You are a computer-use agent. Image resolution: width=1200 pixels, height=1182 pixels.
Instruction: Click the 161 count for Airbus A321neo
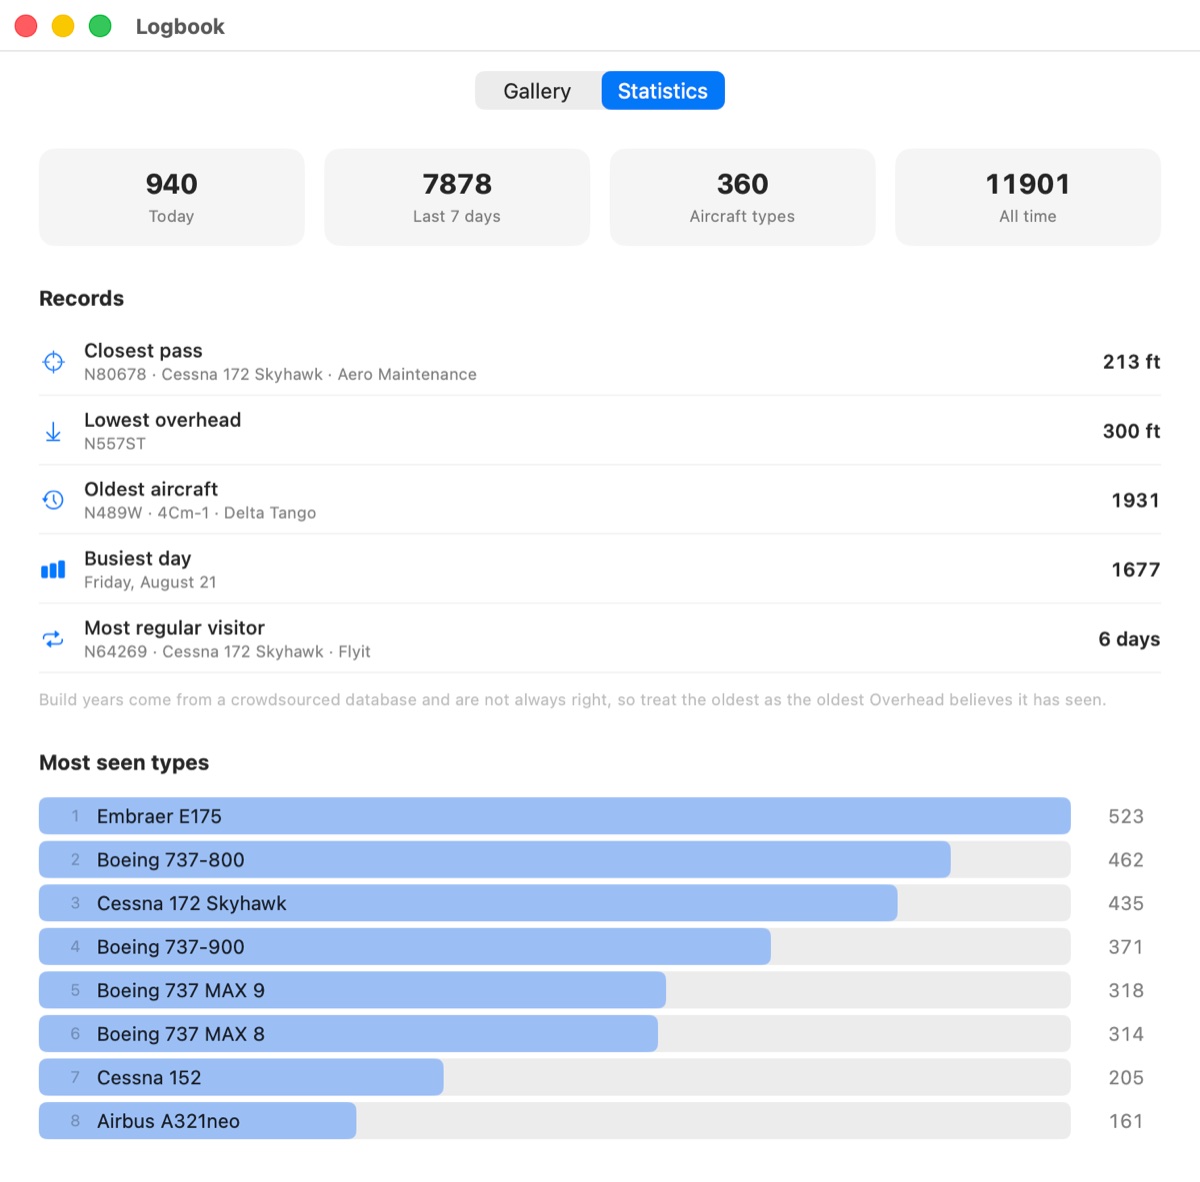pos(1126,1121)
